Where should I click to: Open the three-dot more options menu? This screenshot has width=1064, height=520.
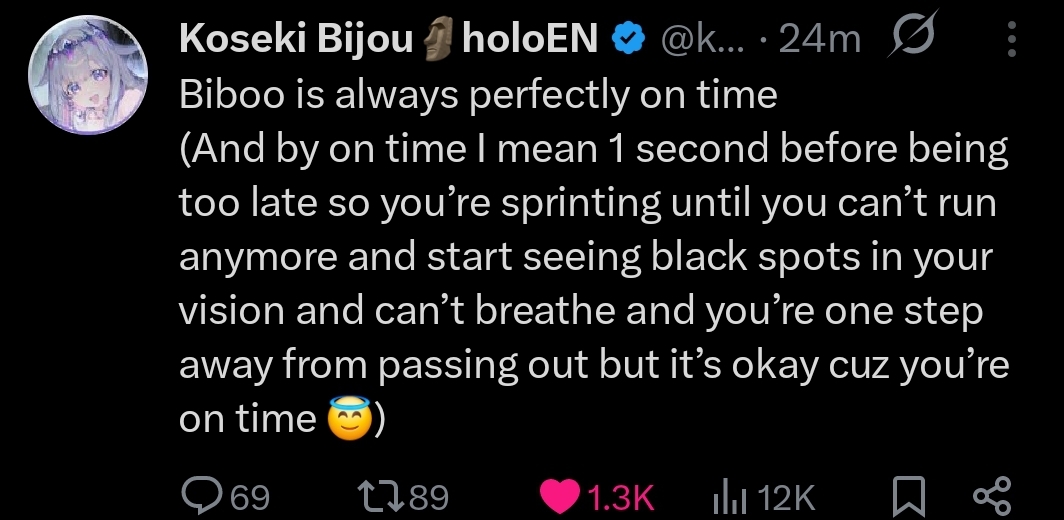1011,40
